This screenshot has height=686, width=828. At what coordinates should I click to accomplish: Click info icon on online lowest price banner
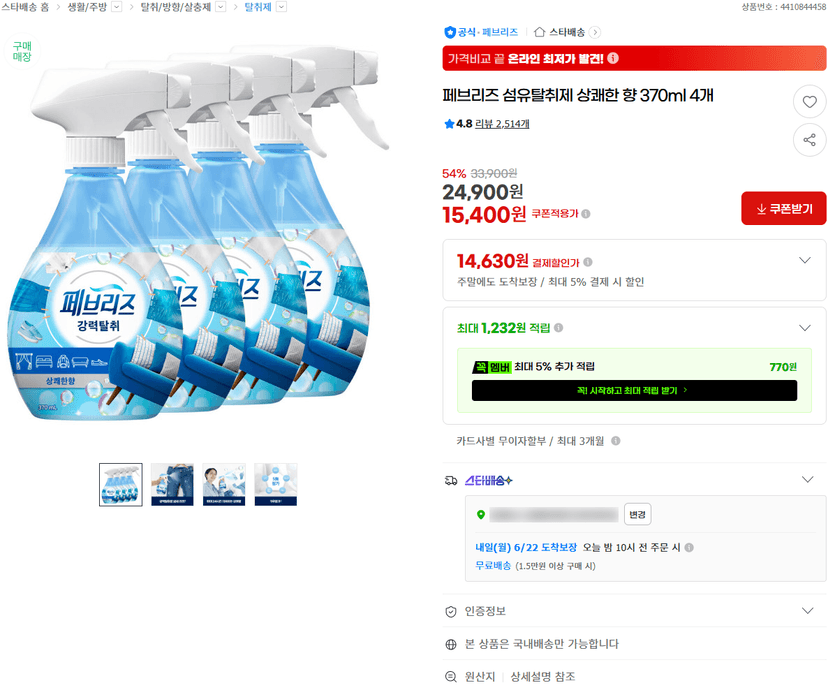[613, 58]
